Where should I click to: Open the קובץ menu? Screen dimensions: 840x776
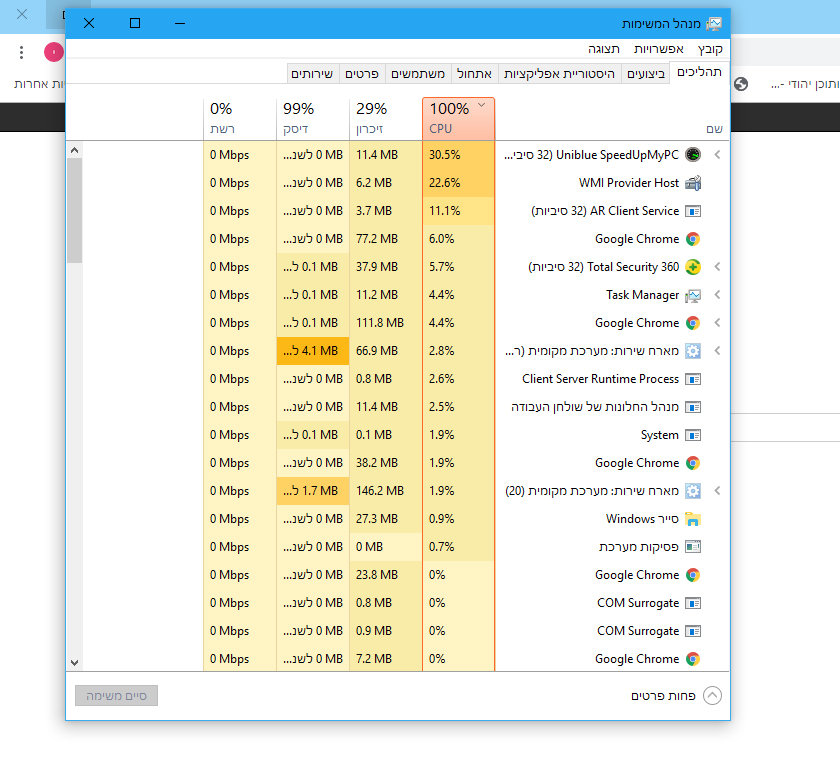tap(710, 49)
